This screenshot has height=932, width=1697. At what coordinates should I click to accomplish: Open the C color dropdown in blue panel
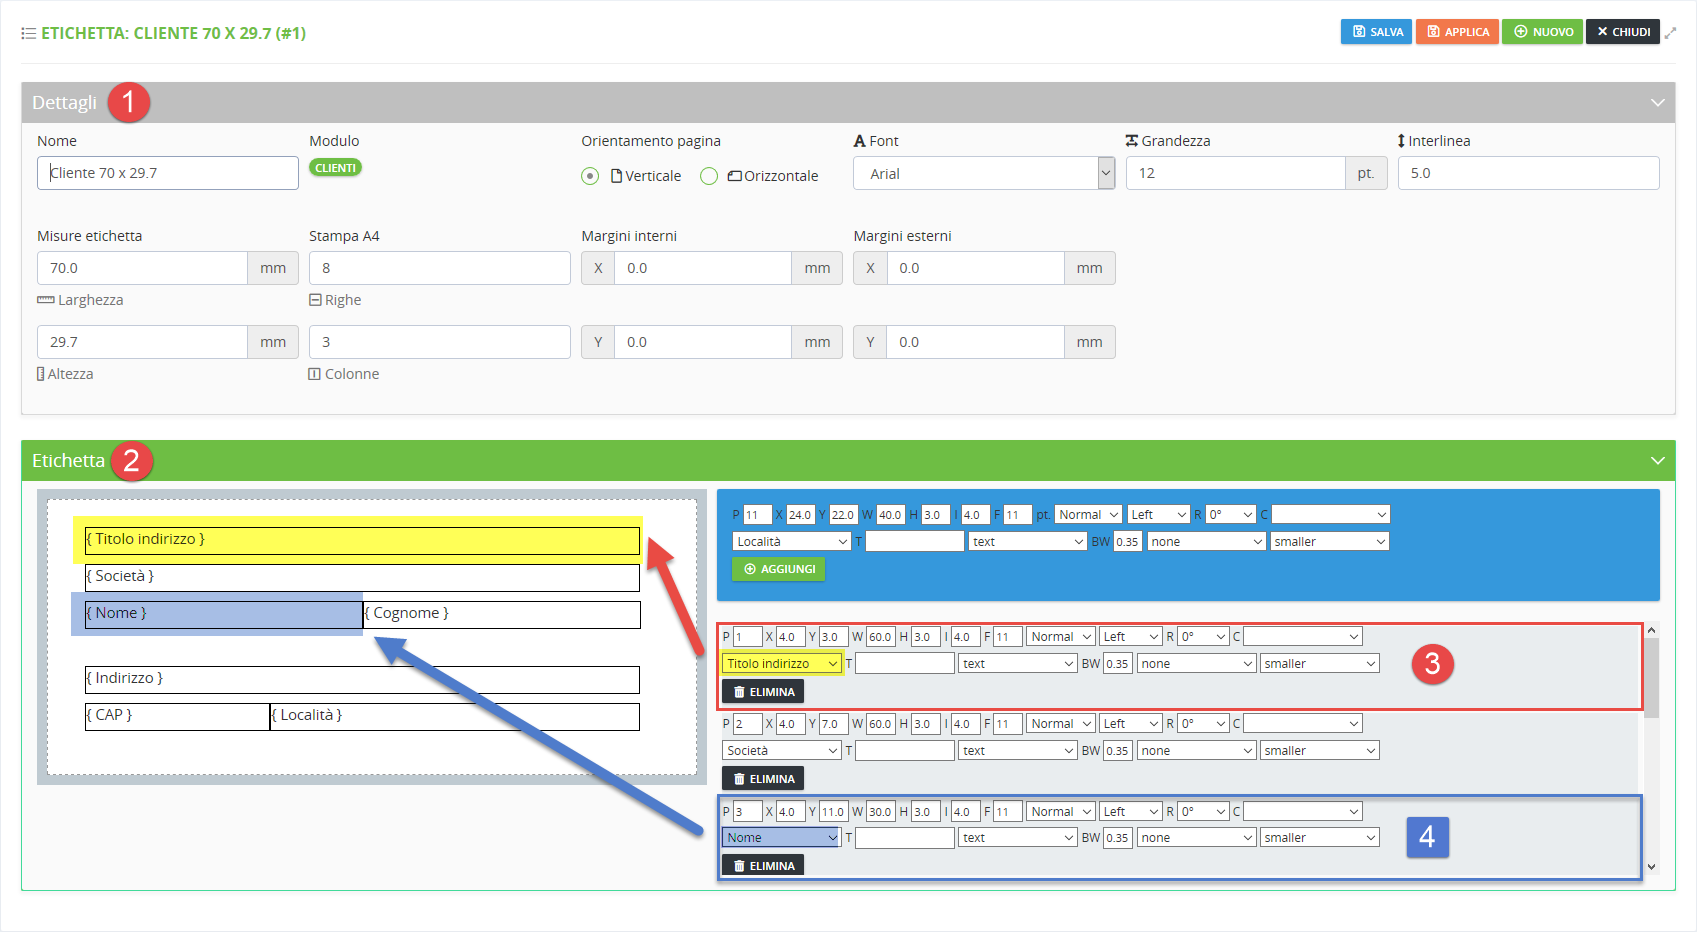(x=1330, y=515)
